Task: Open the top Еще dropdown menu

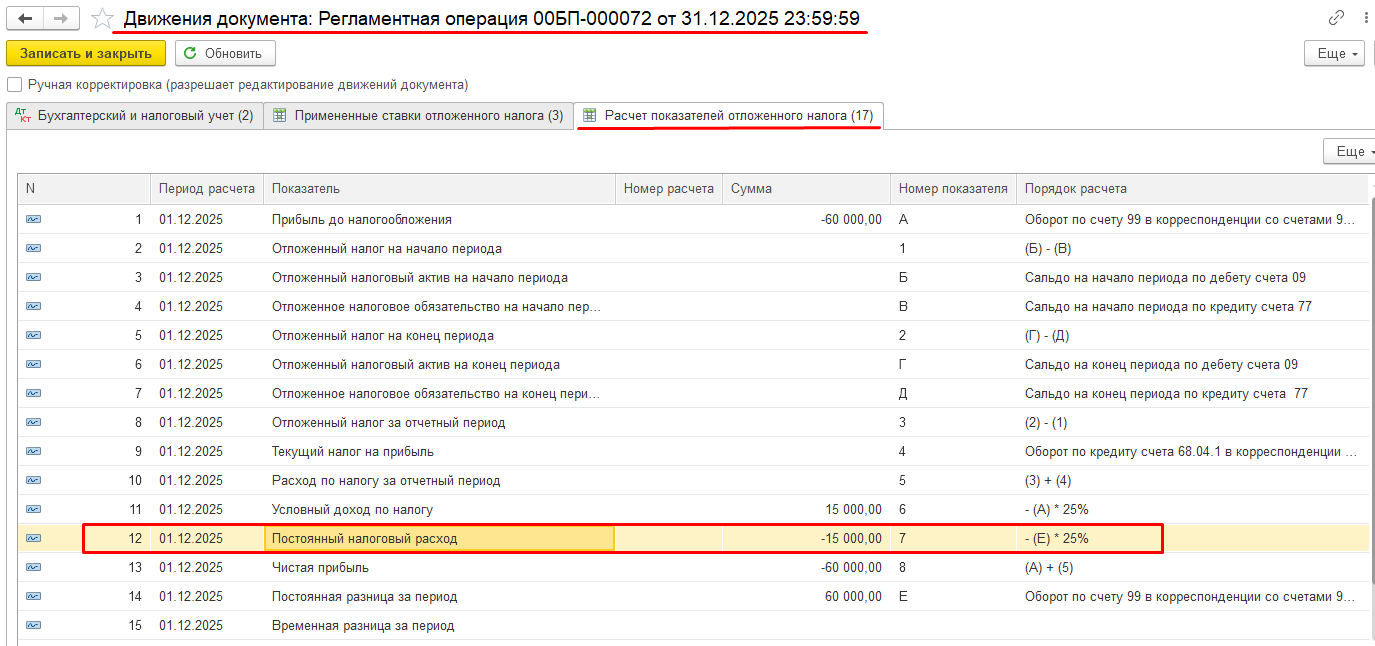Action: click(x=1335, y=53)
